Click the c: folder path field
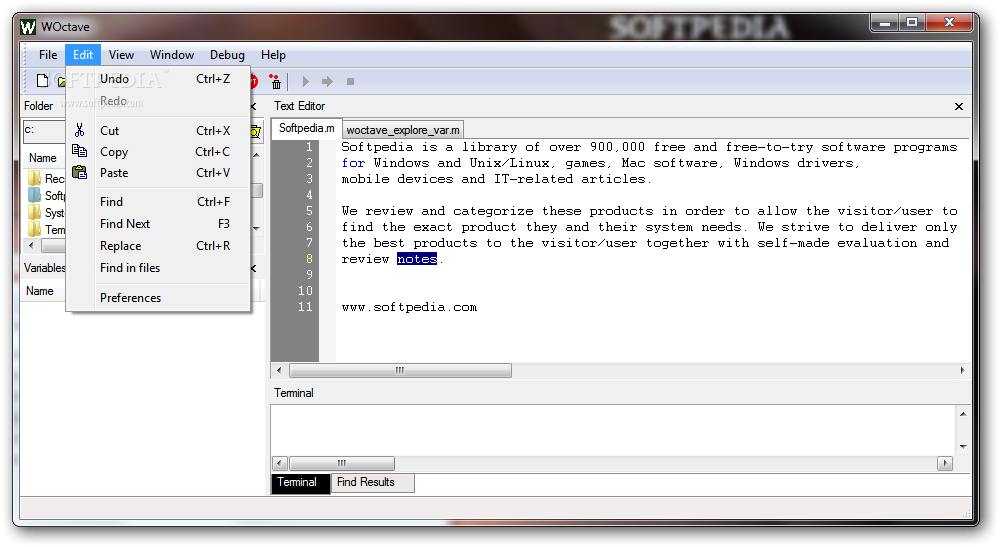The image size is (1000, 547). click(x=43, y=131)
